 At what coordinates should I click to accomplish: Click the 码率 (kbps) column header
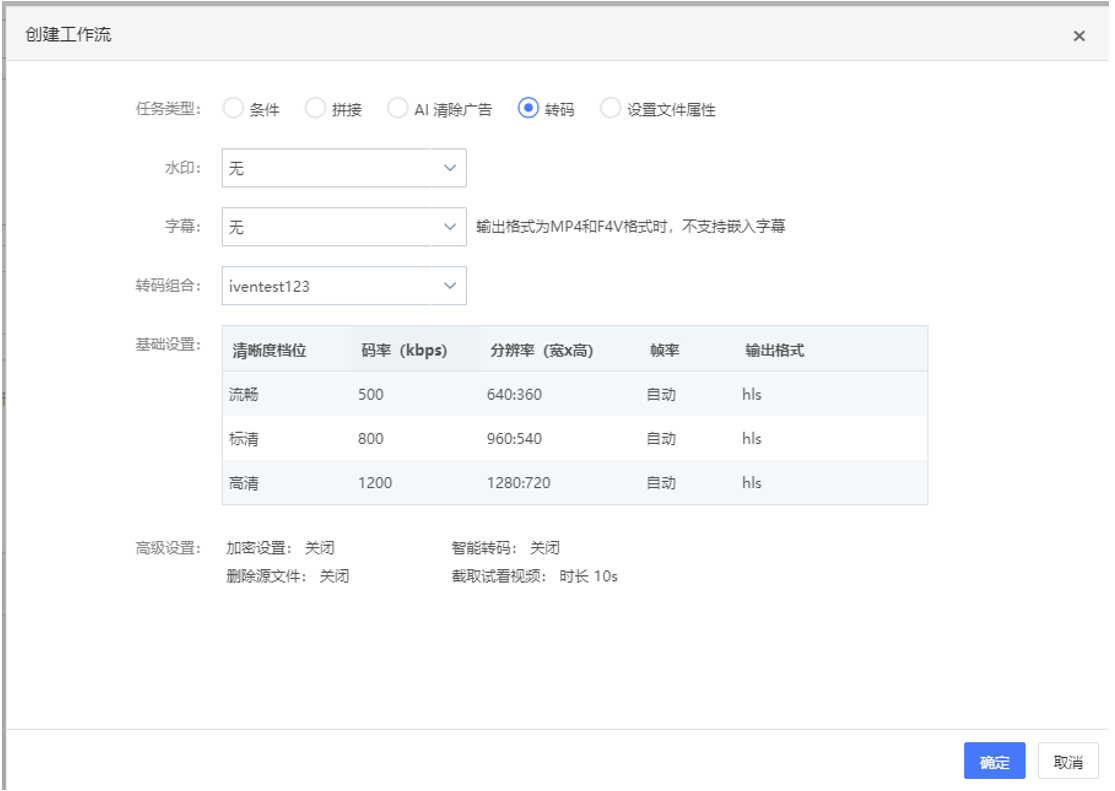click(x=404, y=351)
